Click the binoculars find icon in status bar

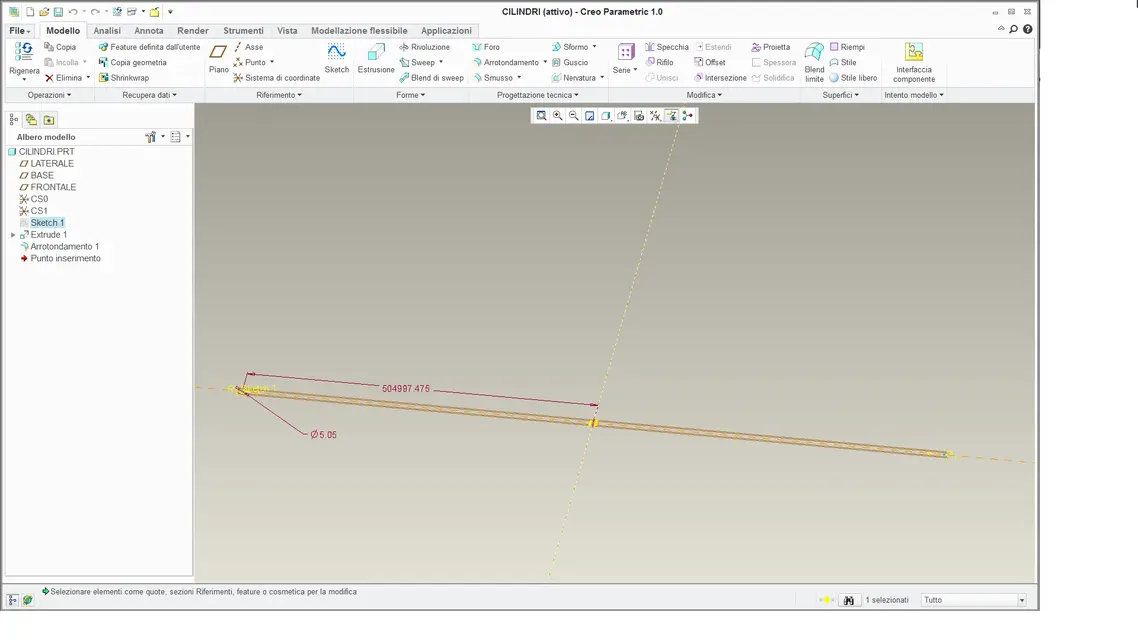(848, 600)
